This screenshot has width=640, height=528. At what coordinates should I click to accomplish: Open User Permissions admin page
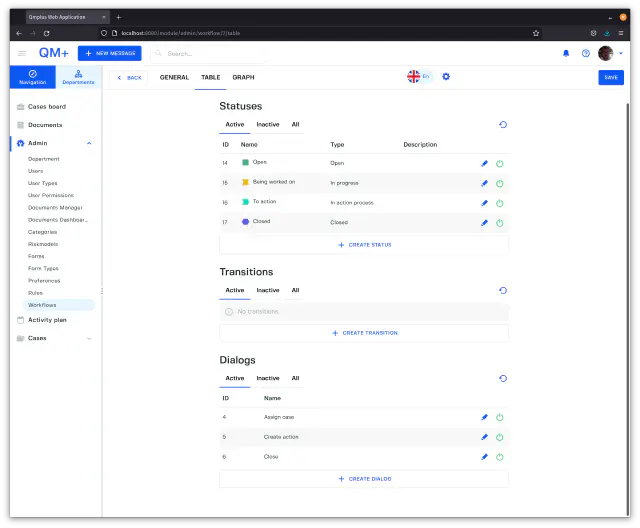click(51, 195)
